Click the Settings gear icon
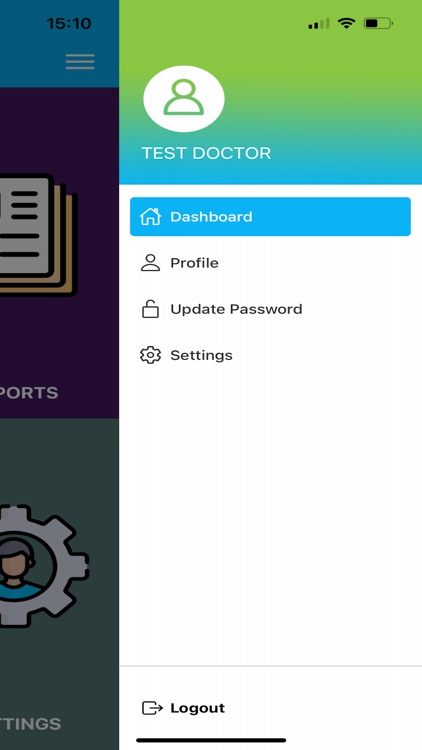Image resolution: width=422 pixels, height=750 pixels. pyautogui.click(x=150, y=355)
